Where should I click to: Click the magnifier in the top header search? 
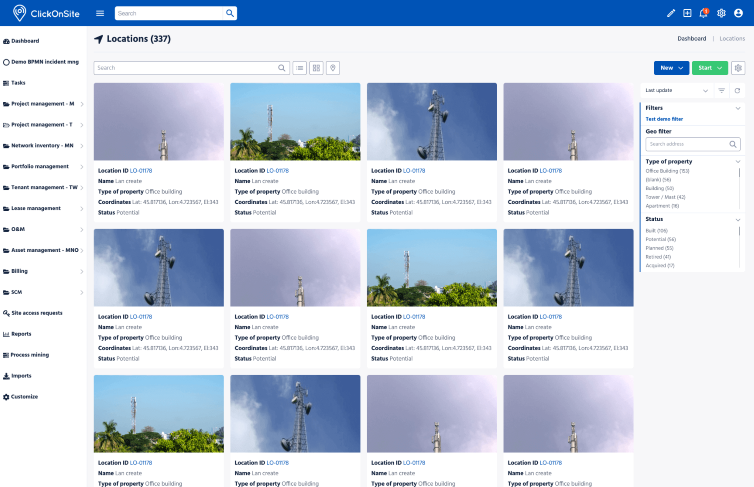pyautogui.click(x=230, y=13)
